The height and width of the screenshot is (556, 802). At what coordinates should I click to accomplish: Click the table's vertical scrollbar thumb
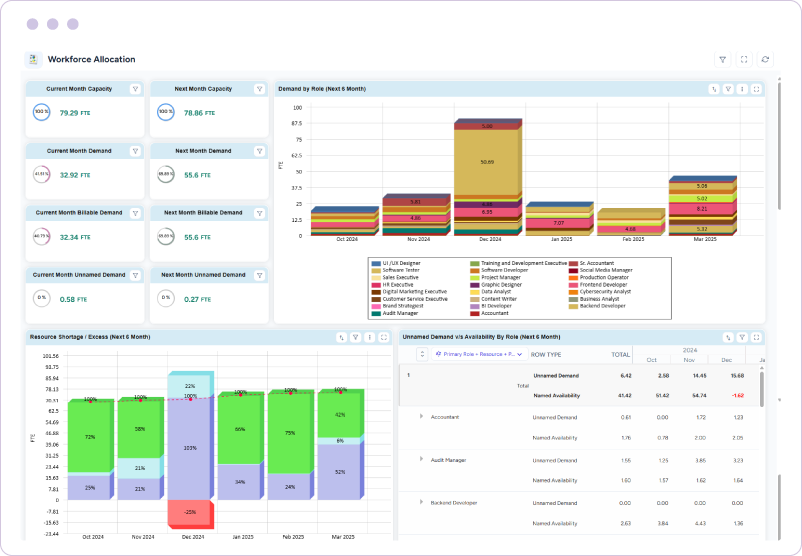(762, 389)
